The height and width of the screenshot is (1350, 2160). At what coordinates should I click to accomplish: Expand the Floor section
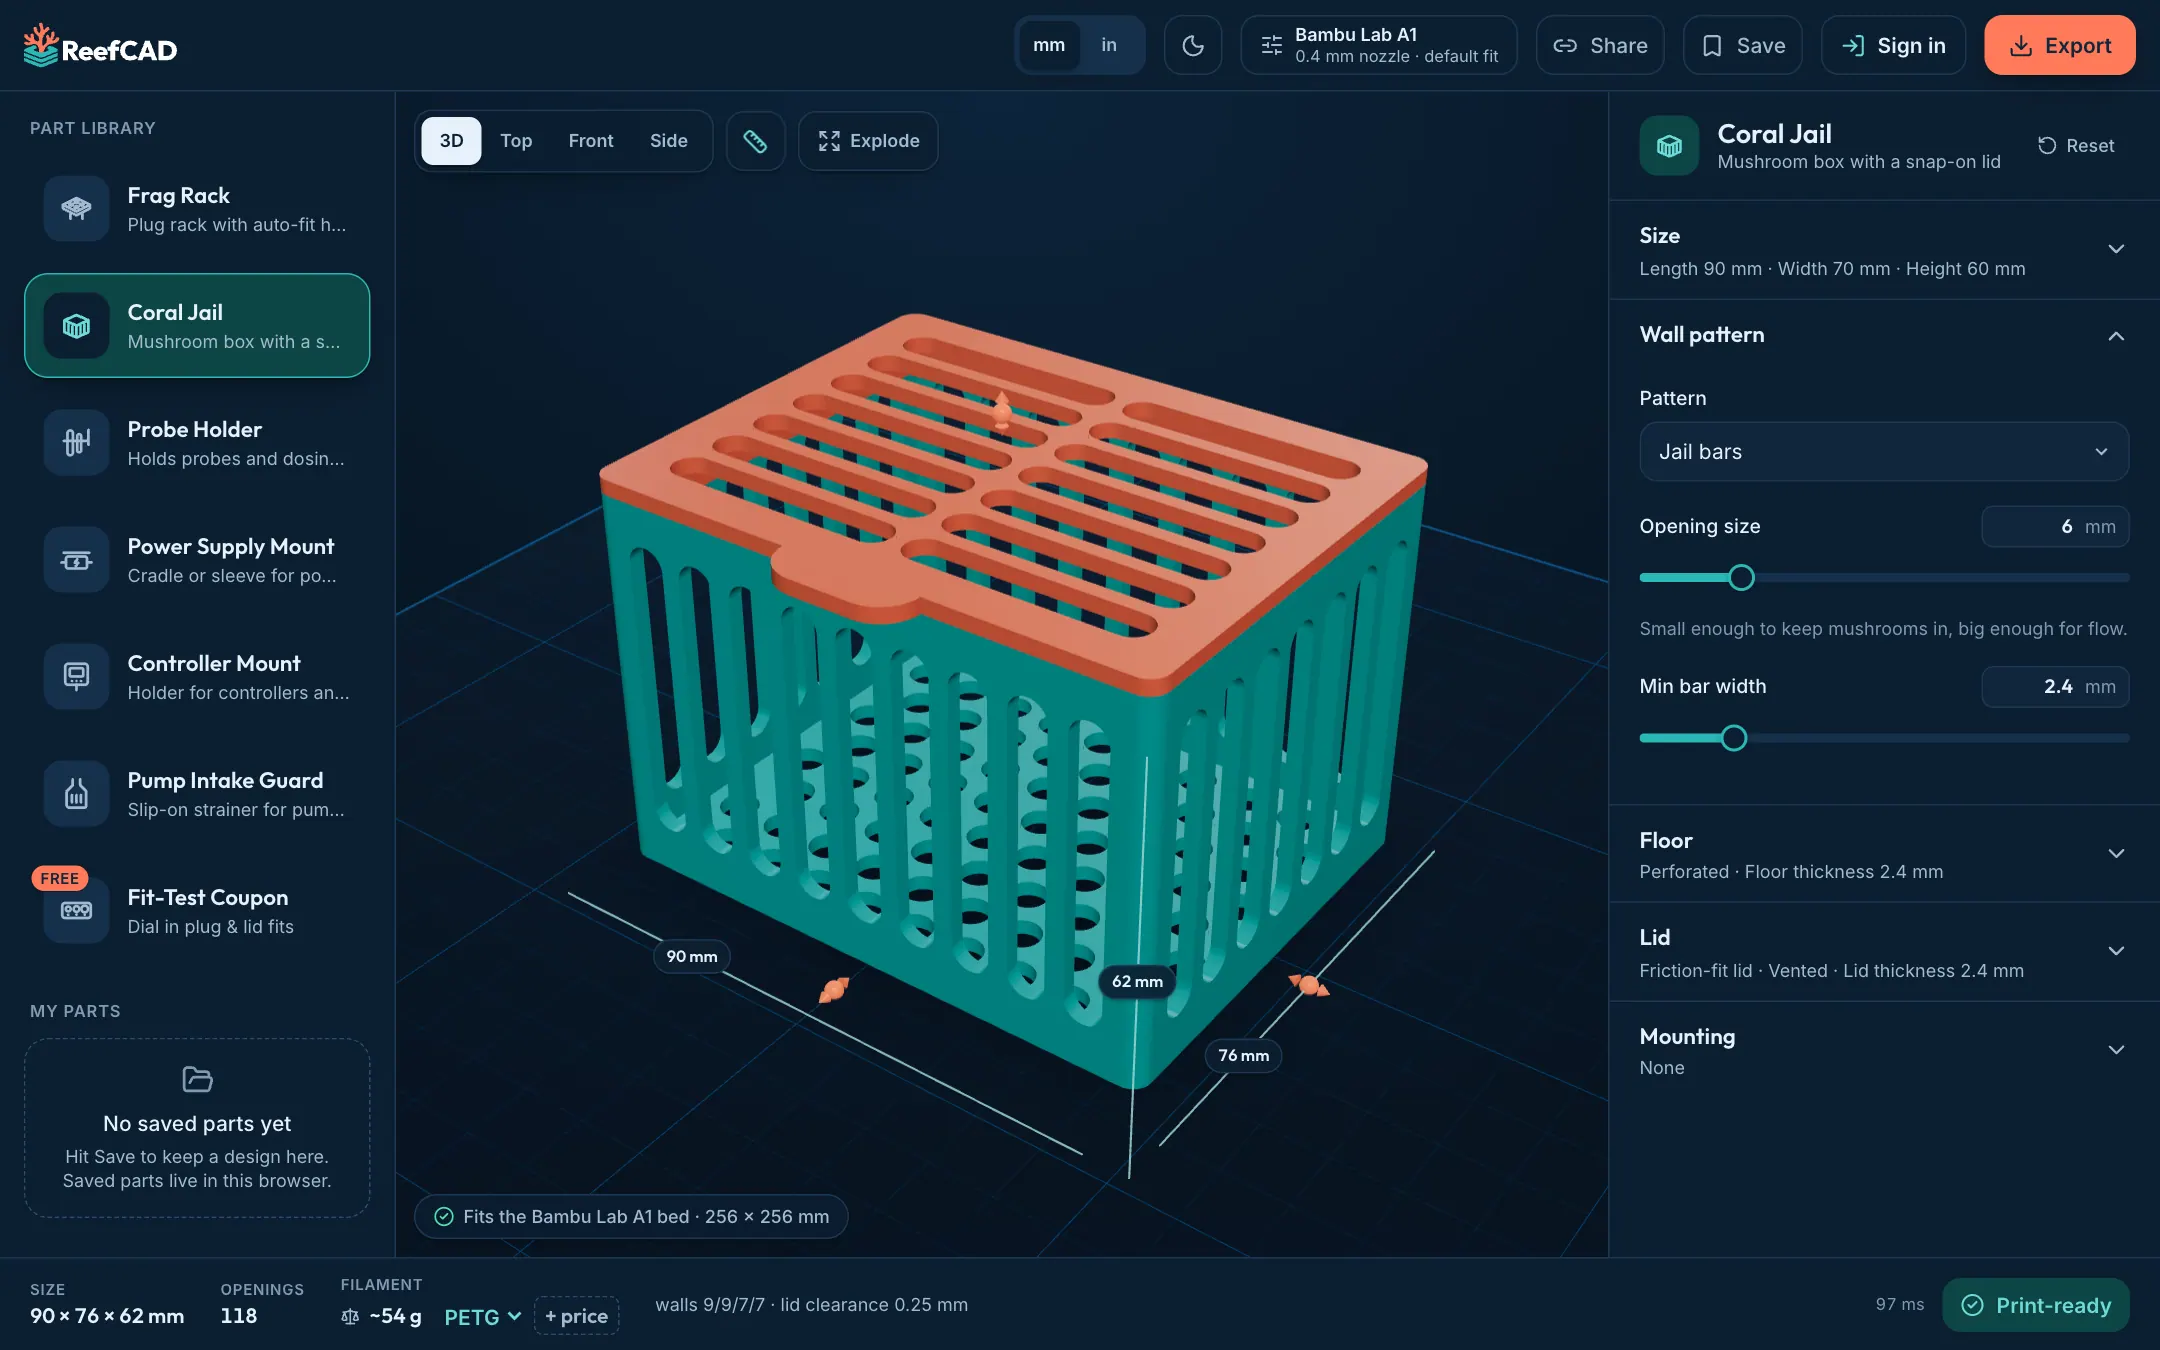click(1884, 854)
